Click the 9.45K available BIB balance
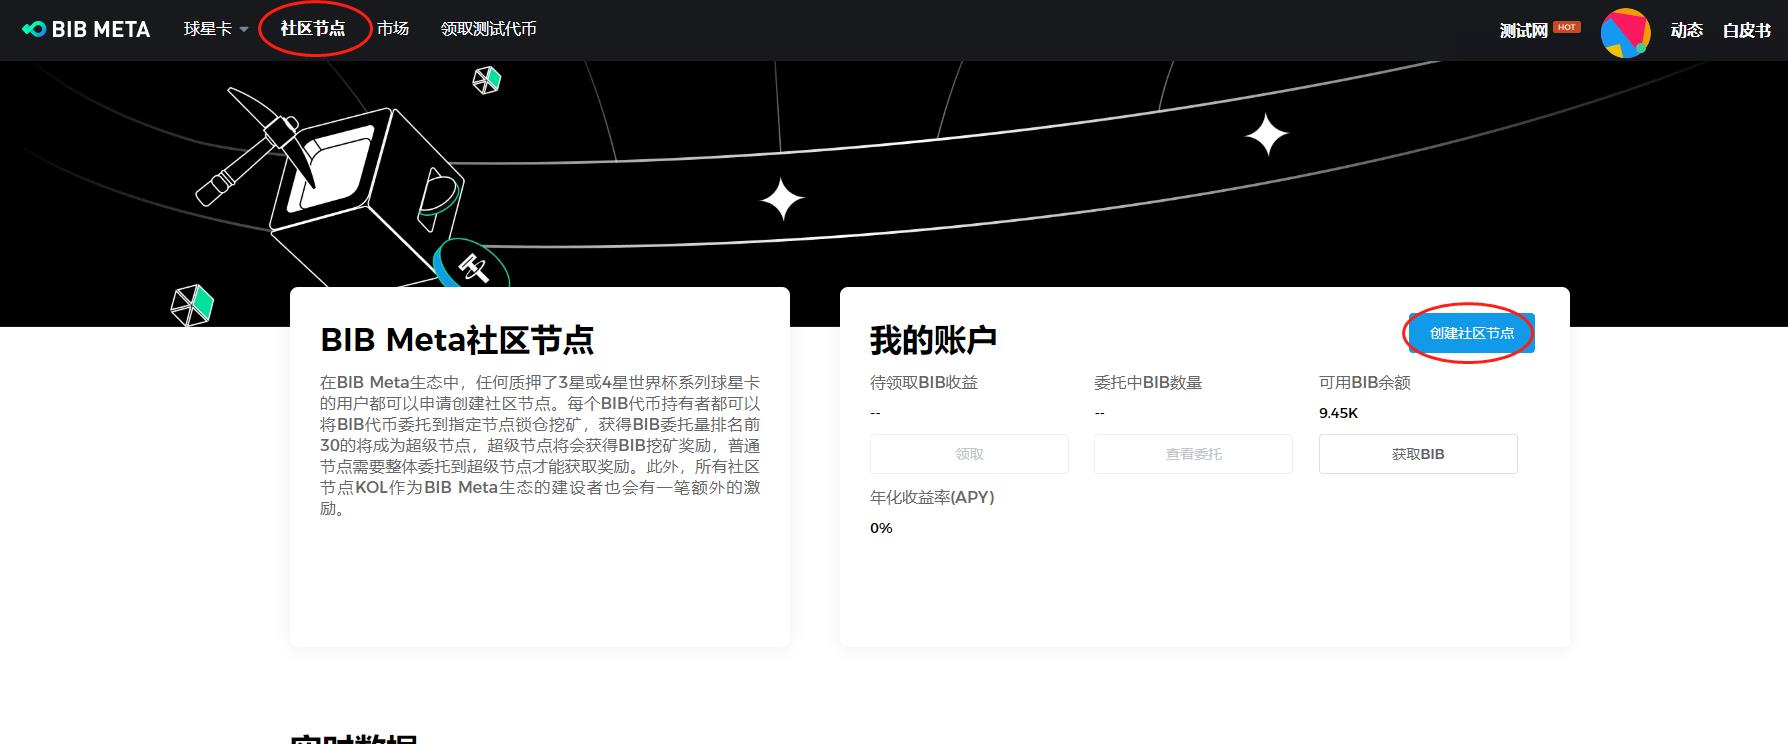This screenshot has height=744, width=1788. click(1338, 413)
